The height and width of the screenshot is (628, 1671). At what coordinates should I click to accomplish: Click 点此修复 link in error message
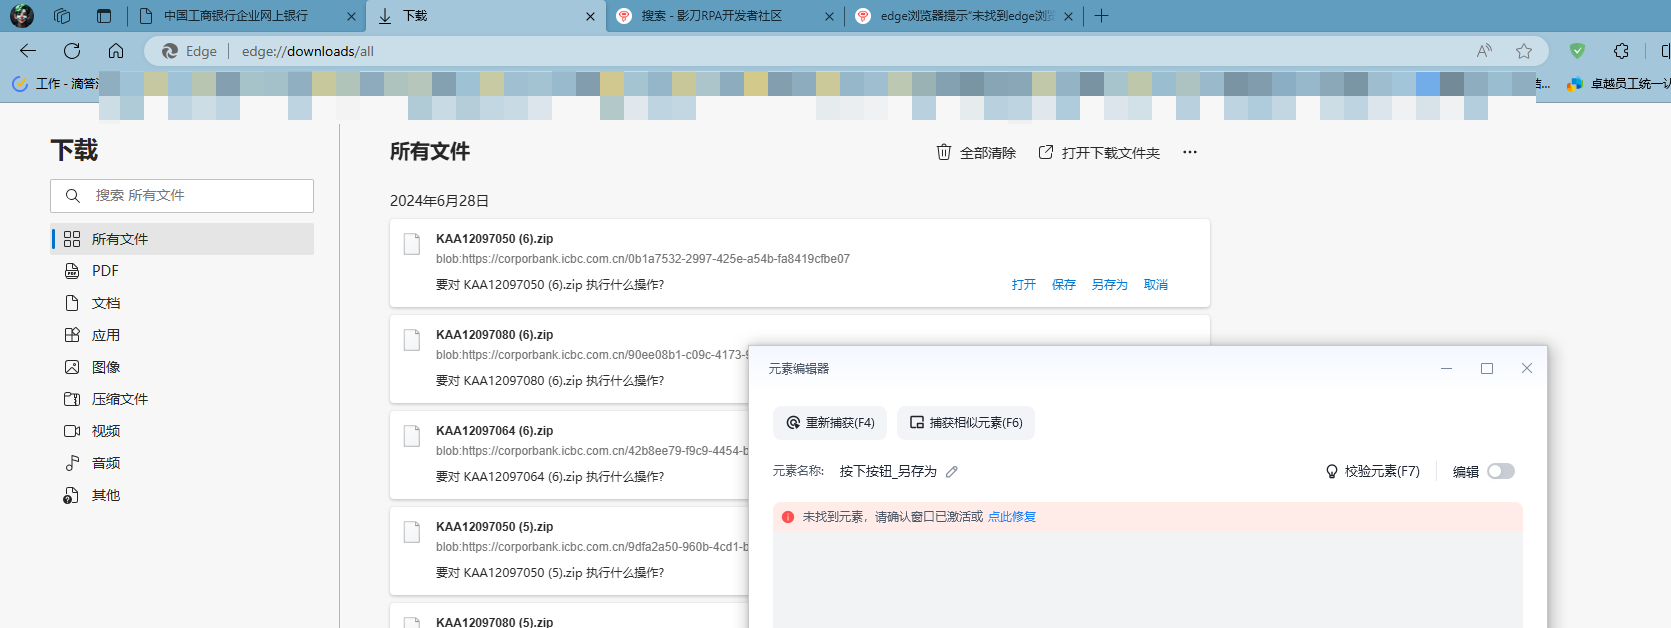[x=1011, y=517]
